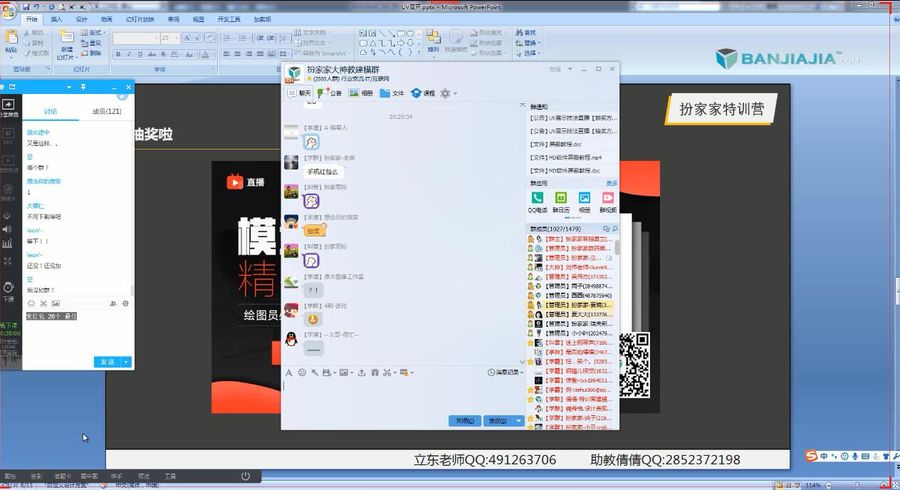Open font size dropdown in PowerPoint ribbon
Image resolution: width=900 pixels, height=490 pixels.
point(177,38)
